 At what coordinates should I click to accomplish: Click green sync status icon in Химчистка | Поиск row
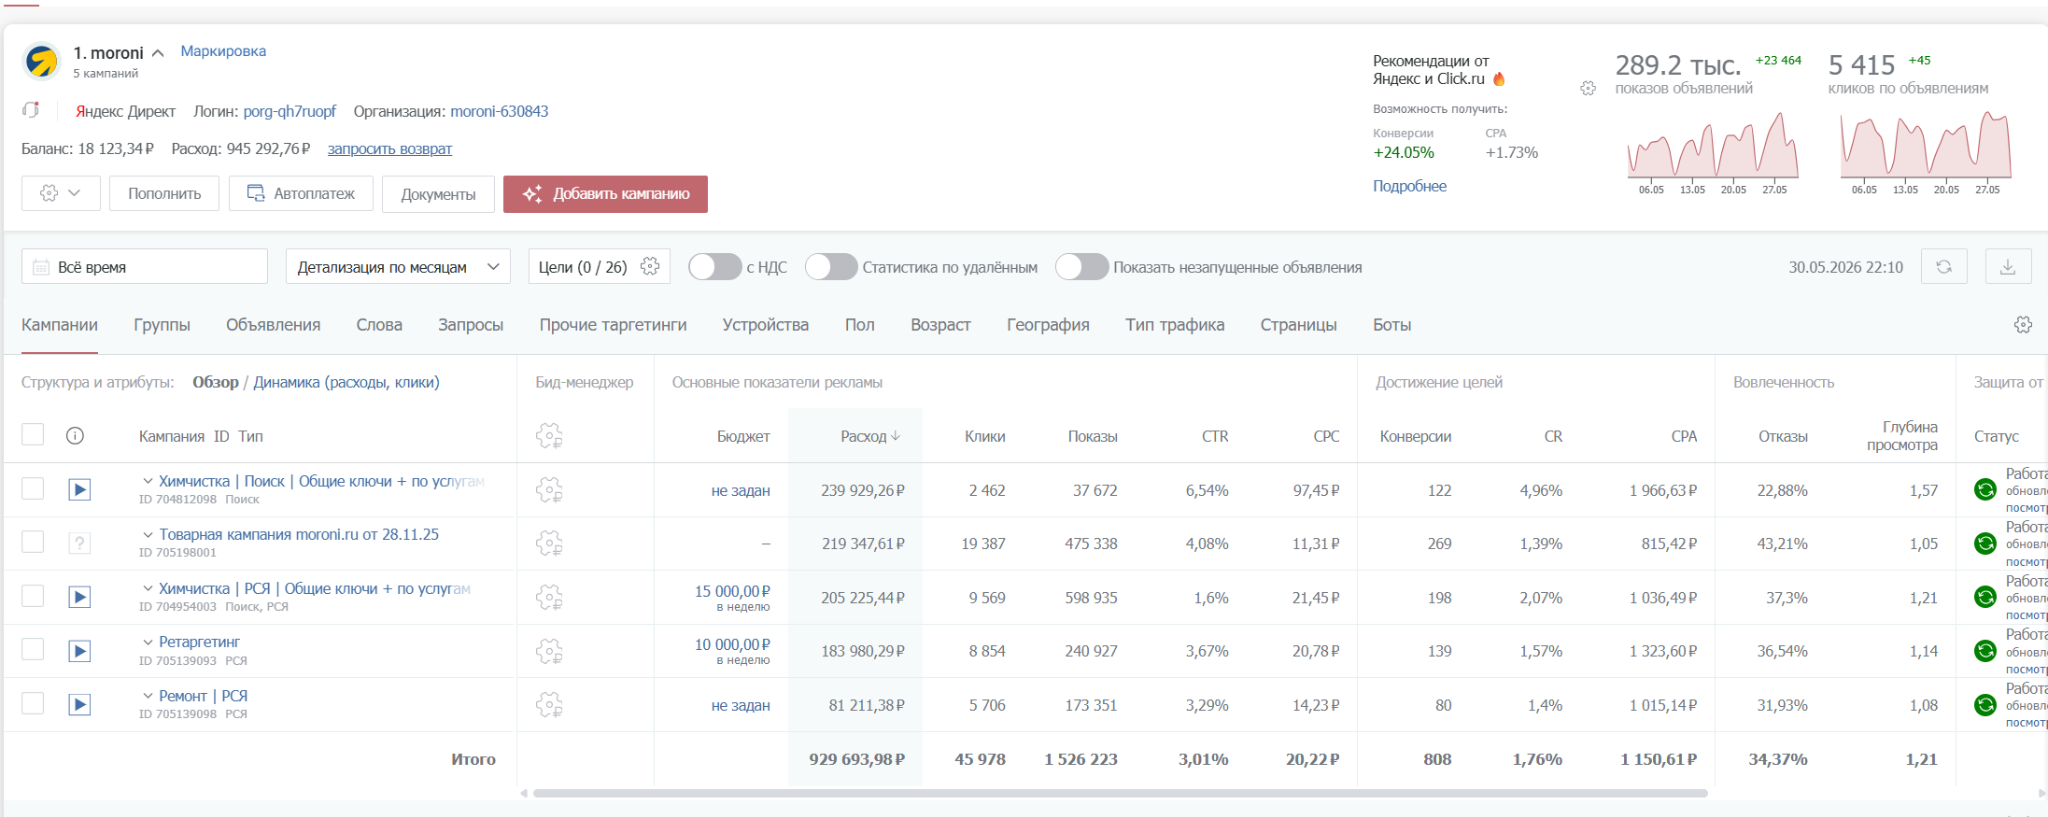click(x=1985, y=490)
